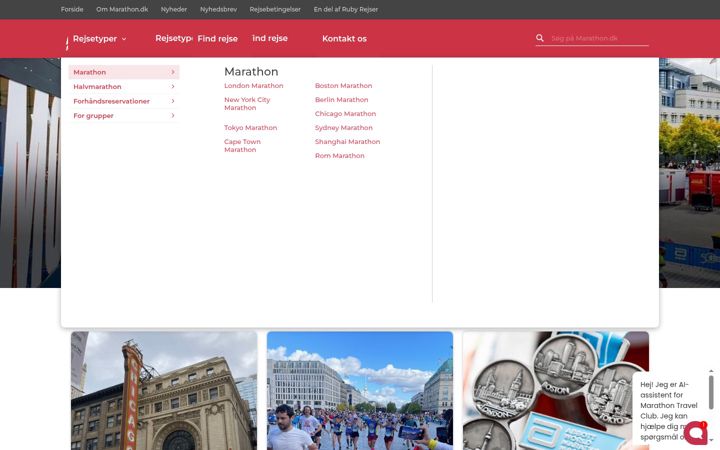720x450 pixels.
Task: Open En del af Ruby Rejser link
Action: pyautogui.click(x=346, y=9)
